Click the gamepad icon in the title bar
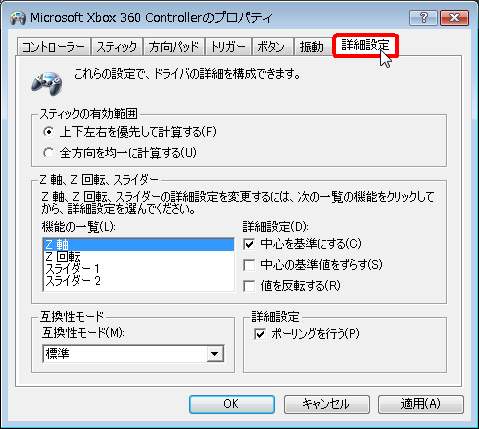 point(18,18)
